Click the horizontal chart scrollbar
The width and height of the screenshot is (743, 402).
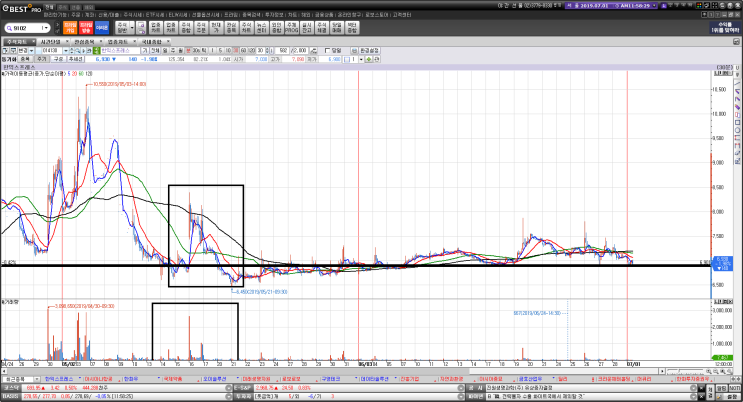332,371
